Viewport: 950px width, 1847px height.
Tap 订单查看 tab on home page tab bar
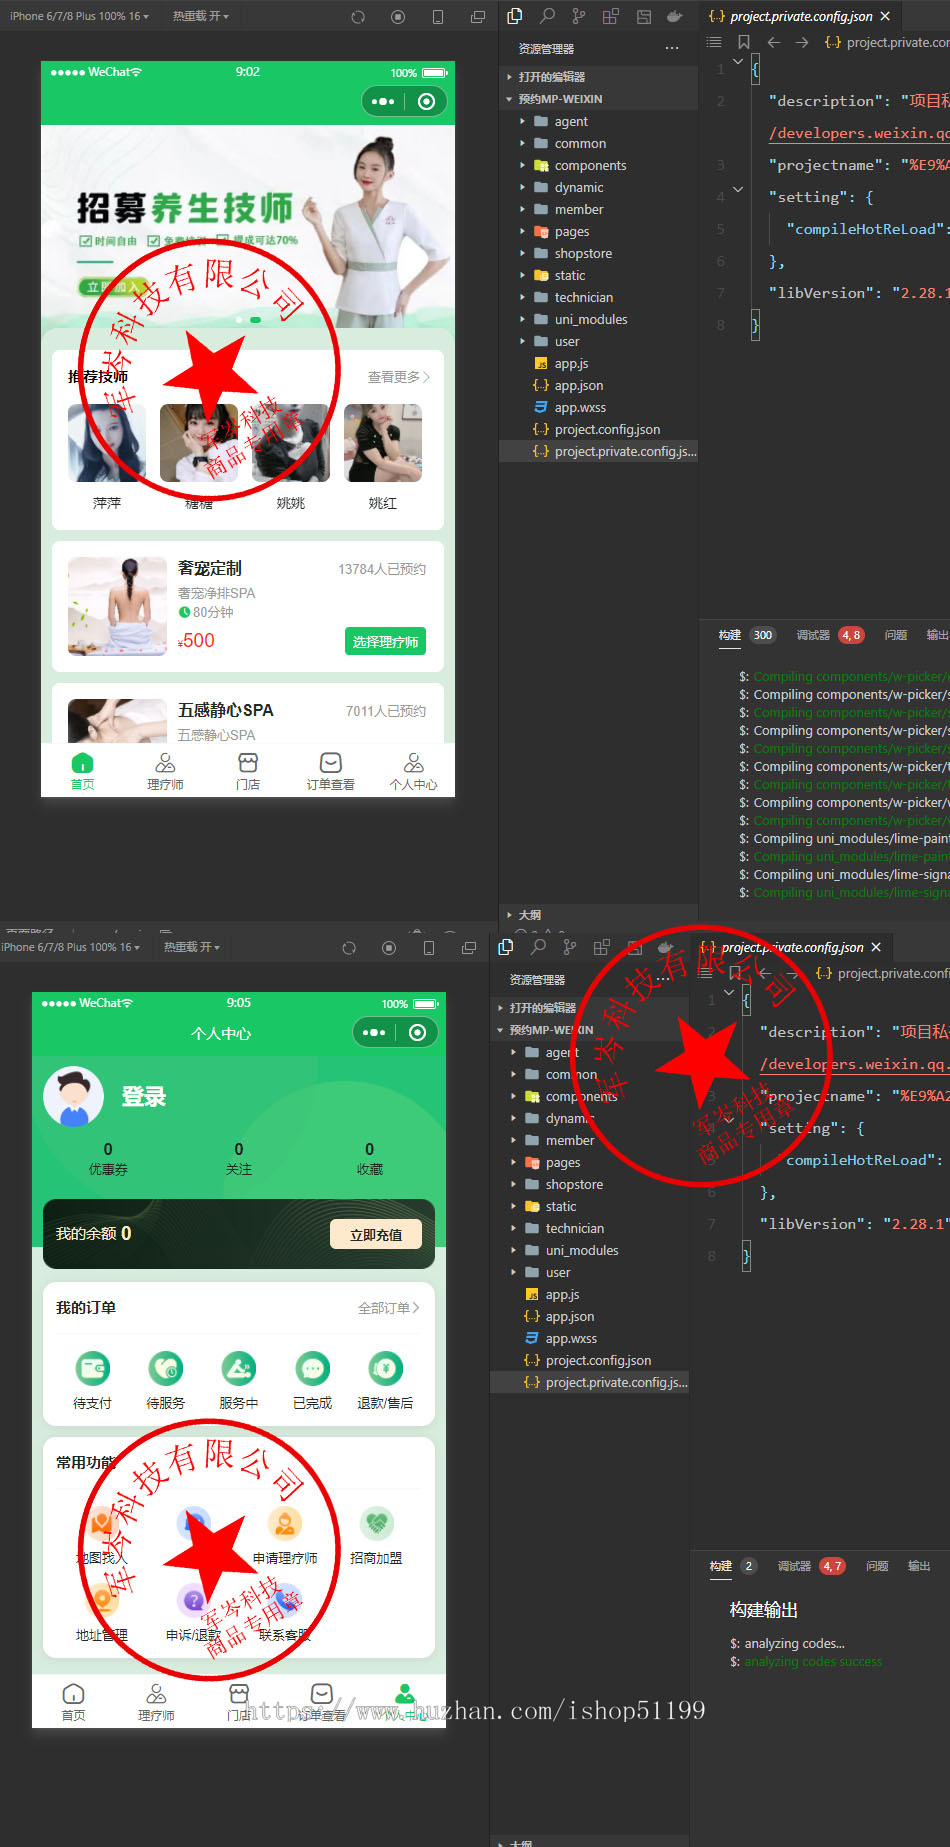click(331, 771)
